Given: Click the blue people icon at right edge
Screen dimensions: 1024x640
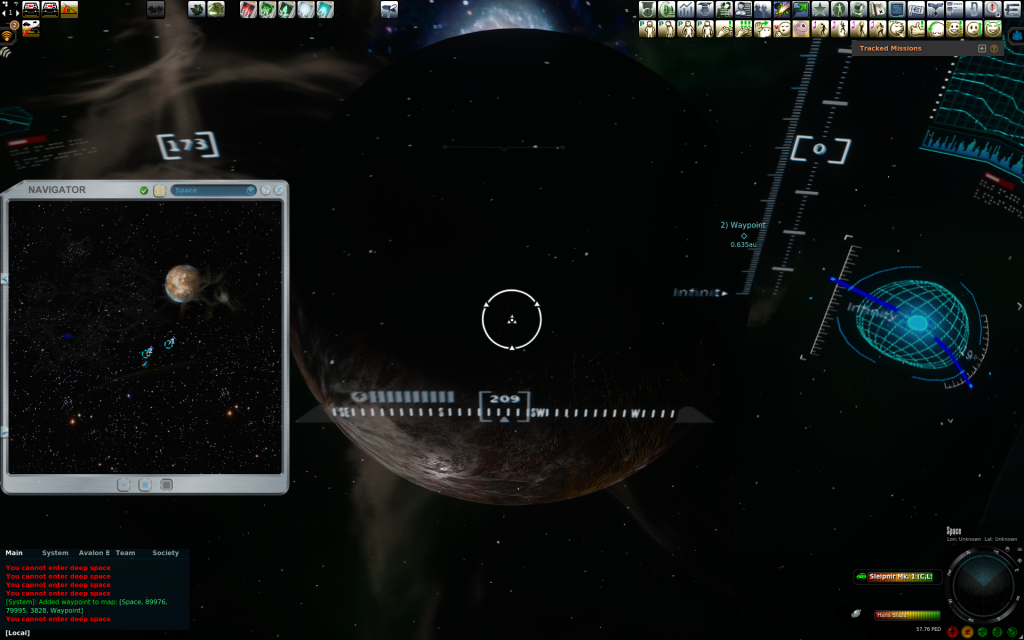Looking at the screenshot, I should [1017, 36].
